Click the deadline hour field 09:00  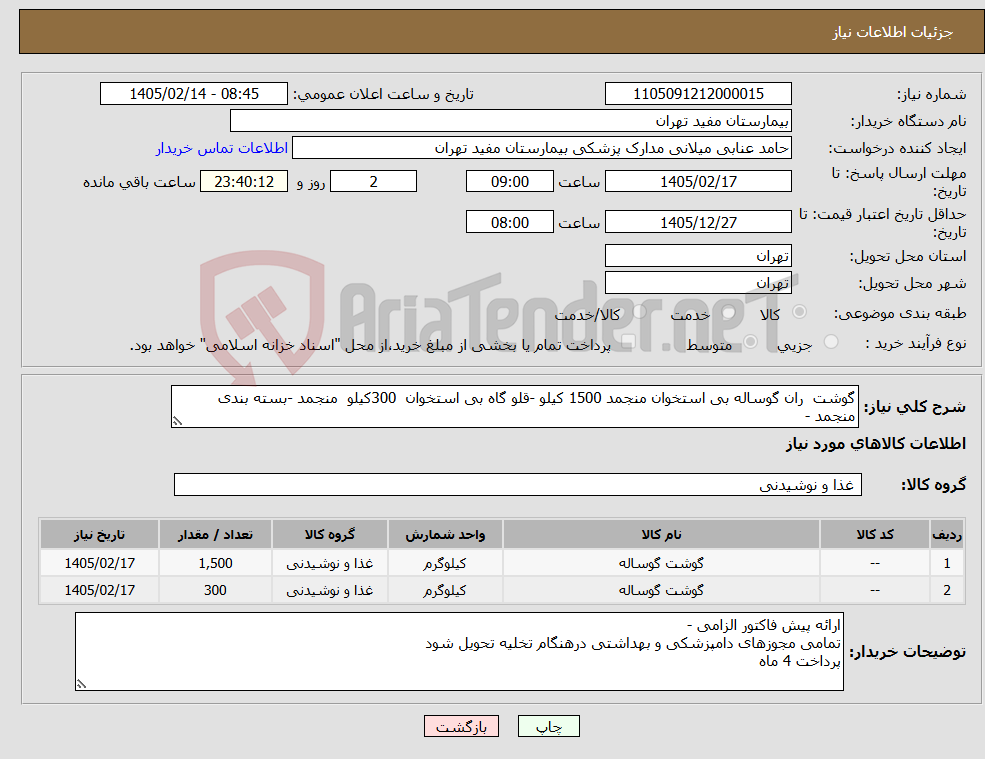[509, 182]
